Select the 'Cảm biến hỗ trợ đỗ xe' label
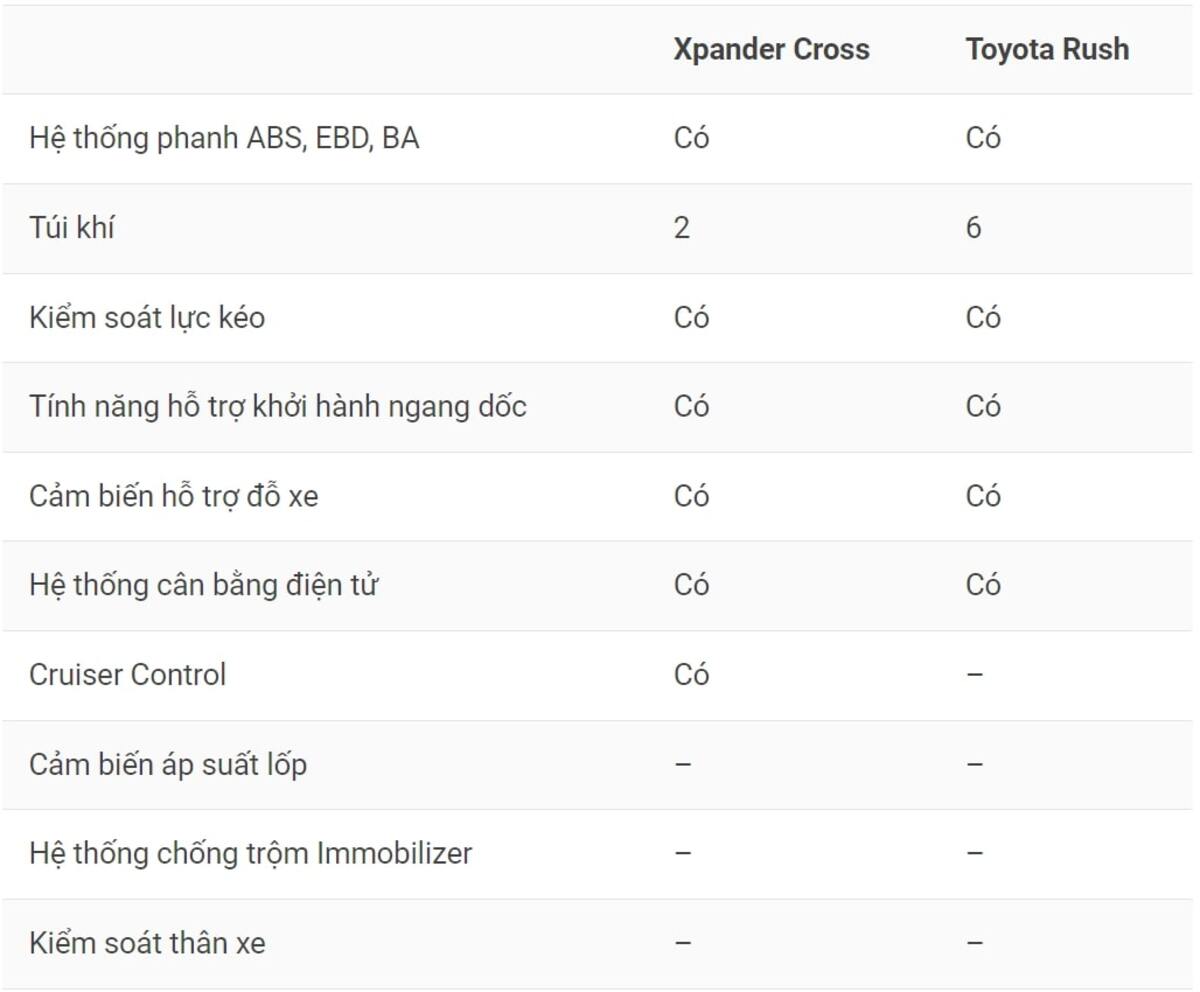This screenshot has height=992, width=1200. point(174,496)
